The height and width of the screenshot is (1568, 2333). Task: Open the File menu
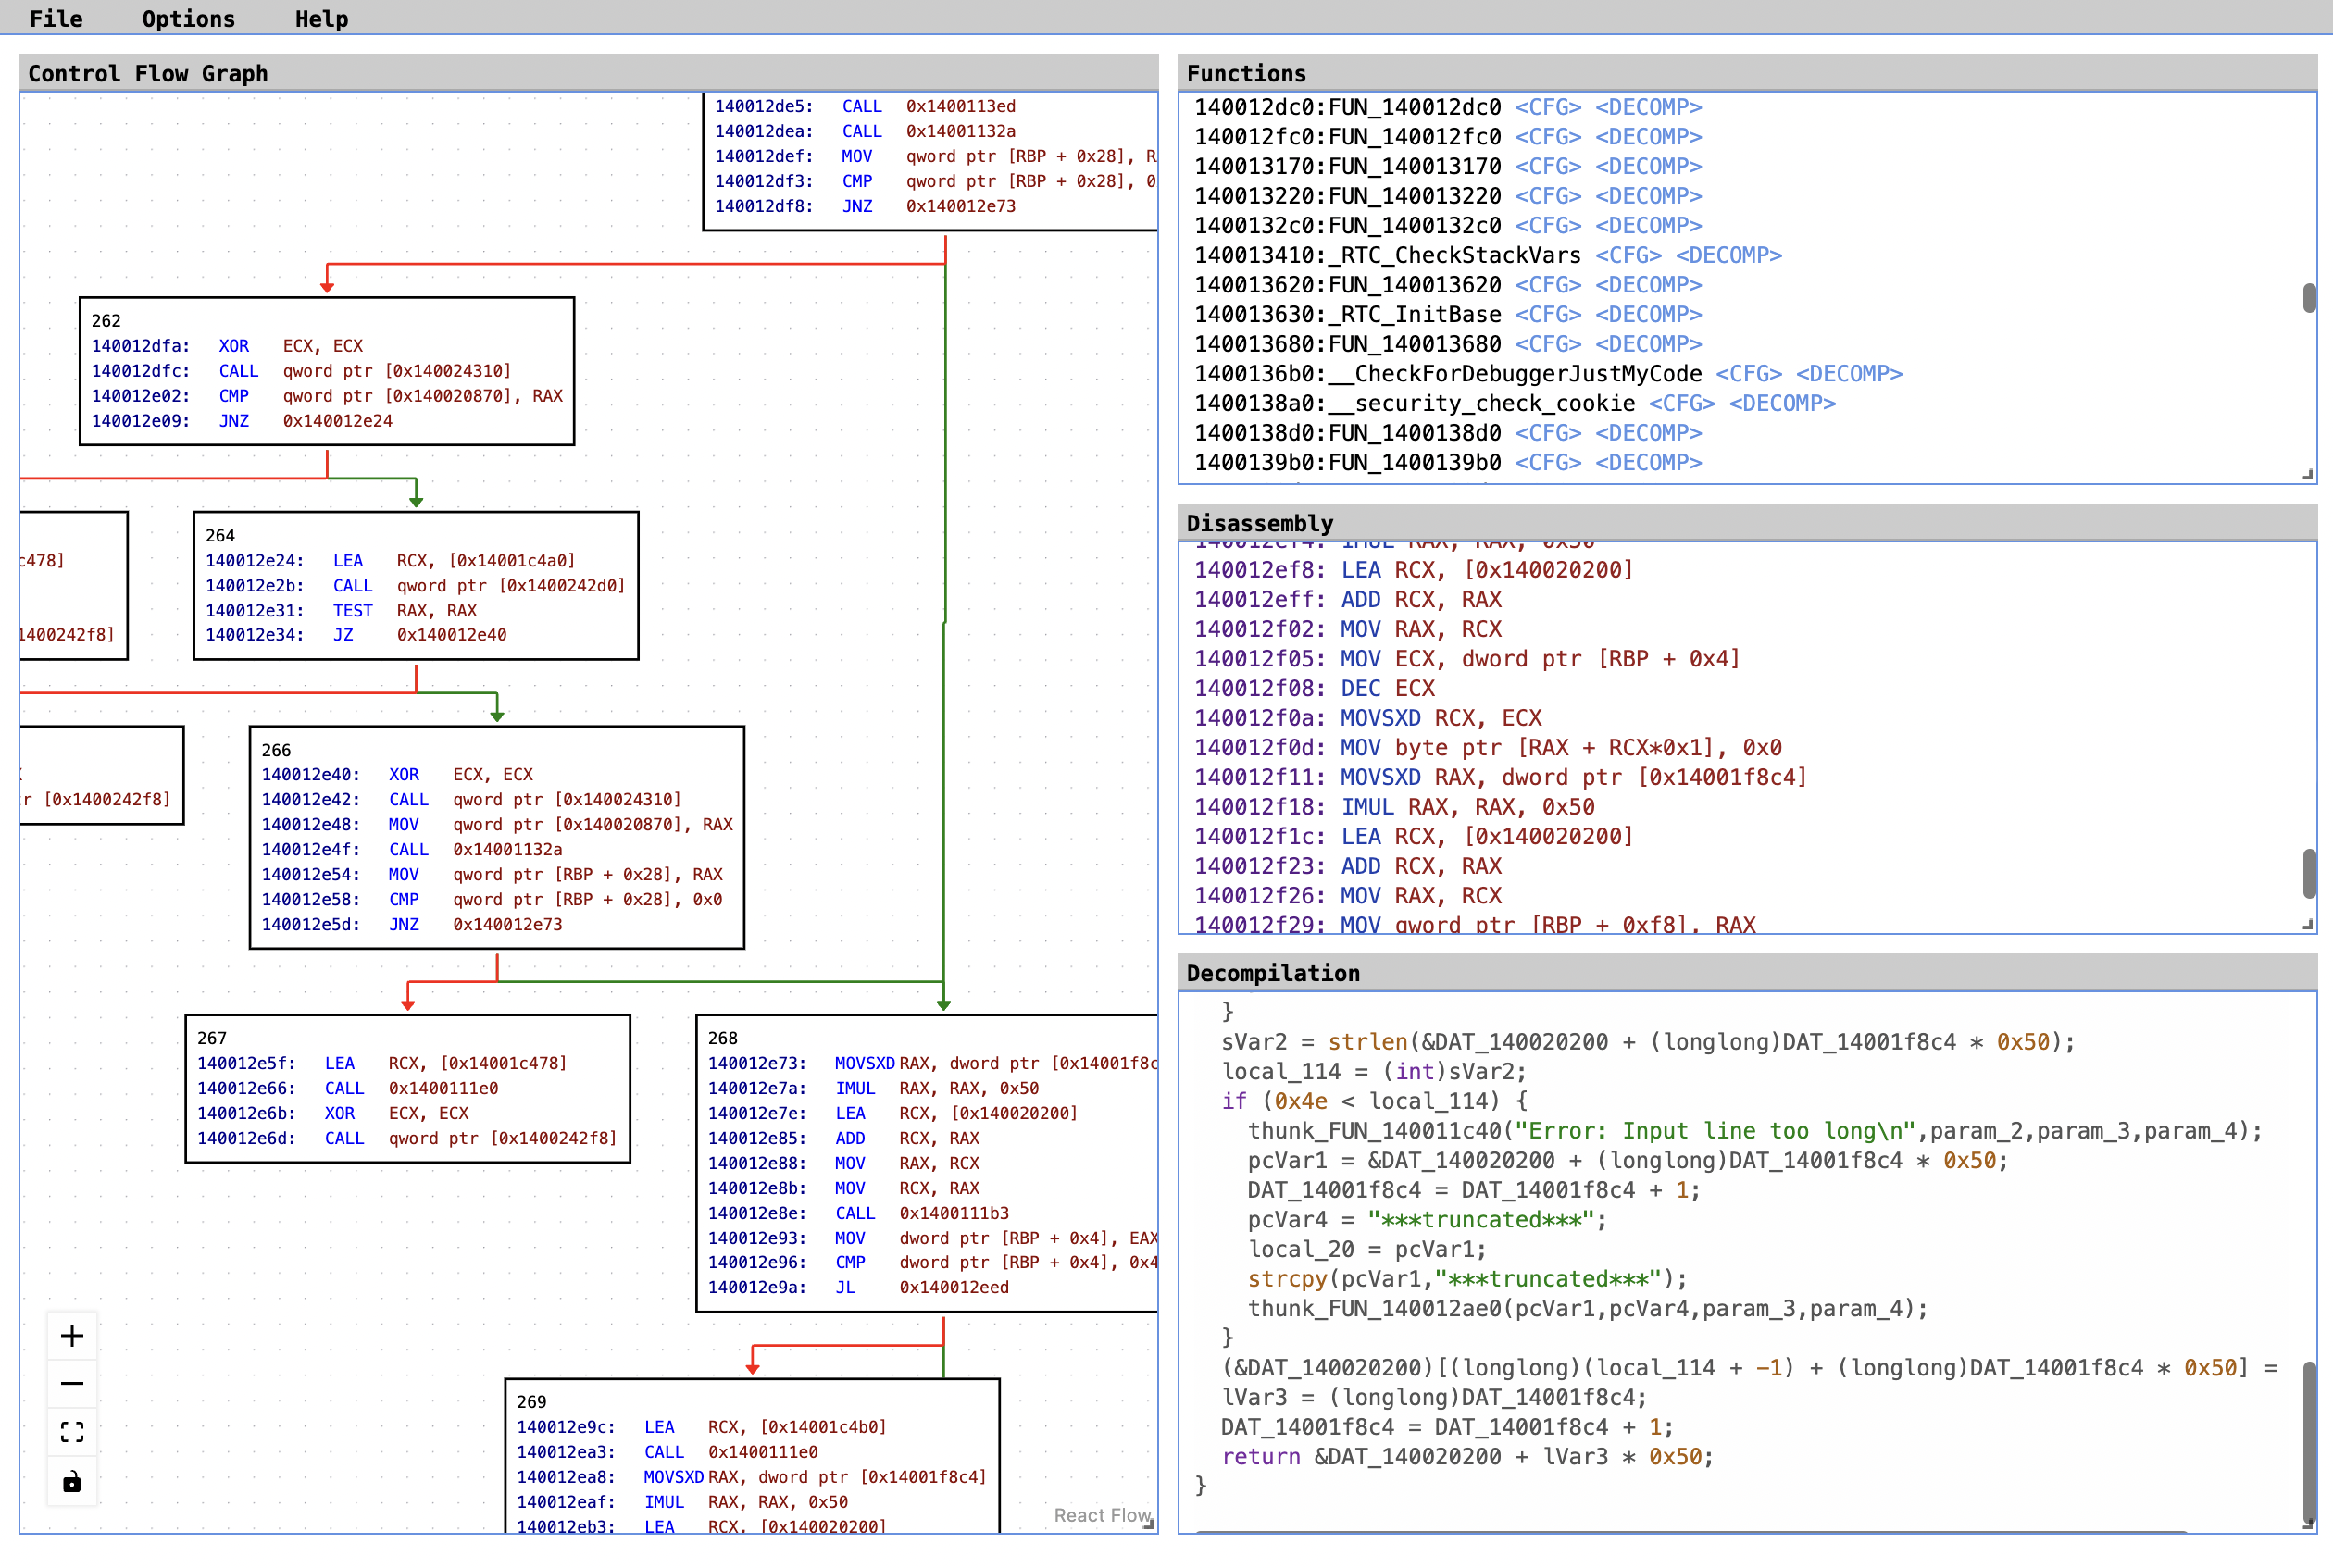click(56, 18)
